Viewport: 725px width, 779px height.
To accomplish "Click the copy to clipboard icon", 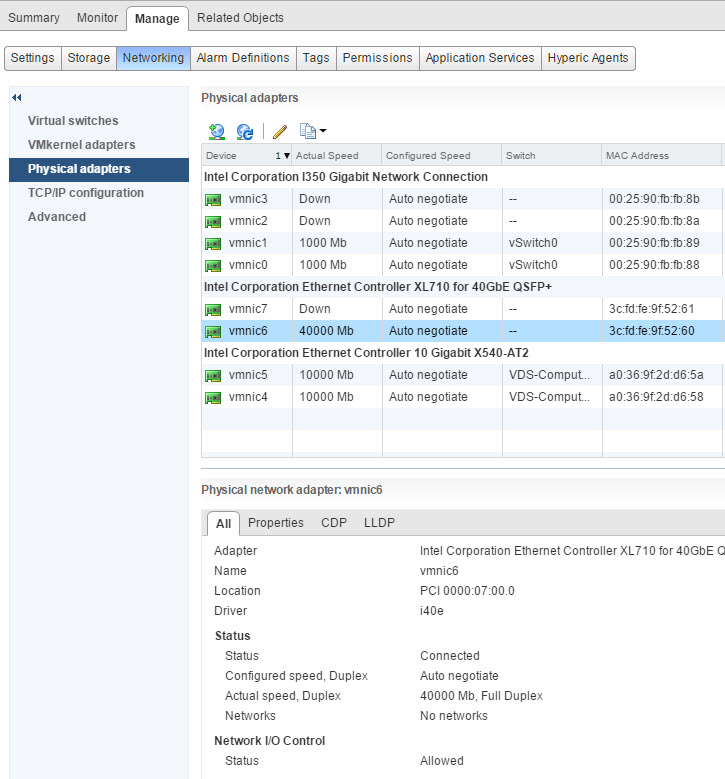I will click(x=308, y=131).
